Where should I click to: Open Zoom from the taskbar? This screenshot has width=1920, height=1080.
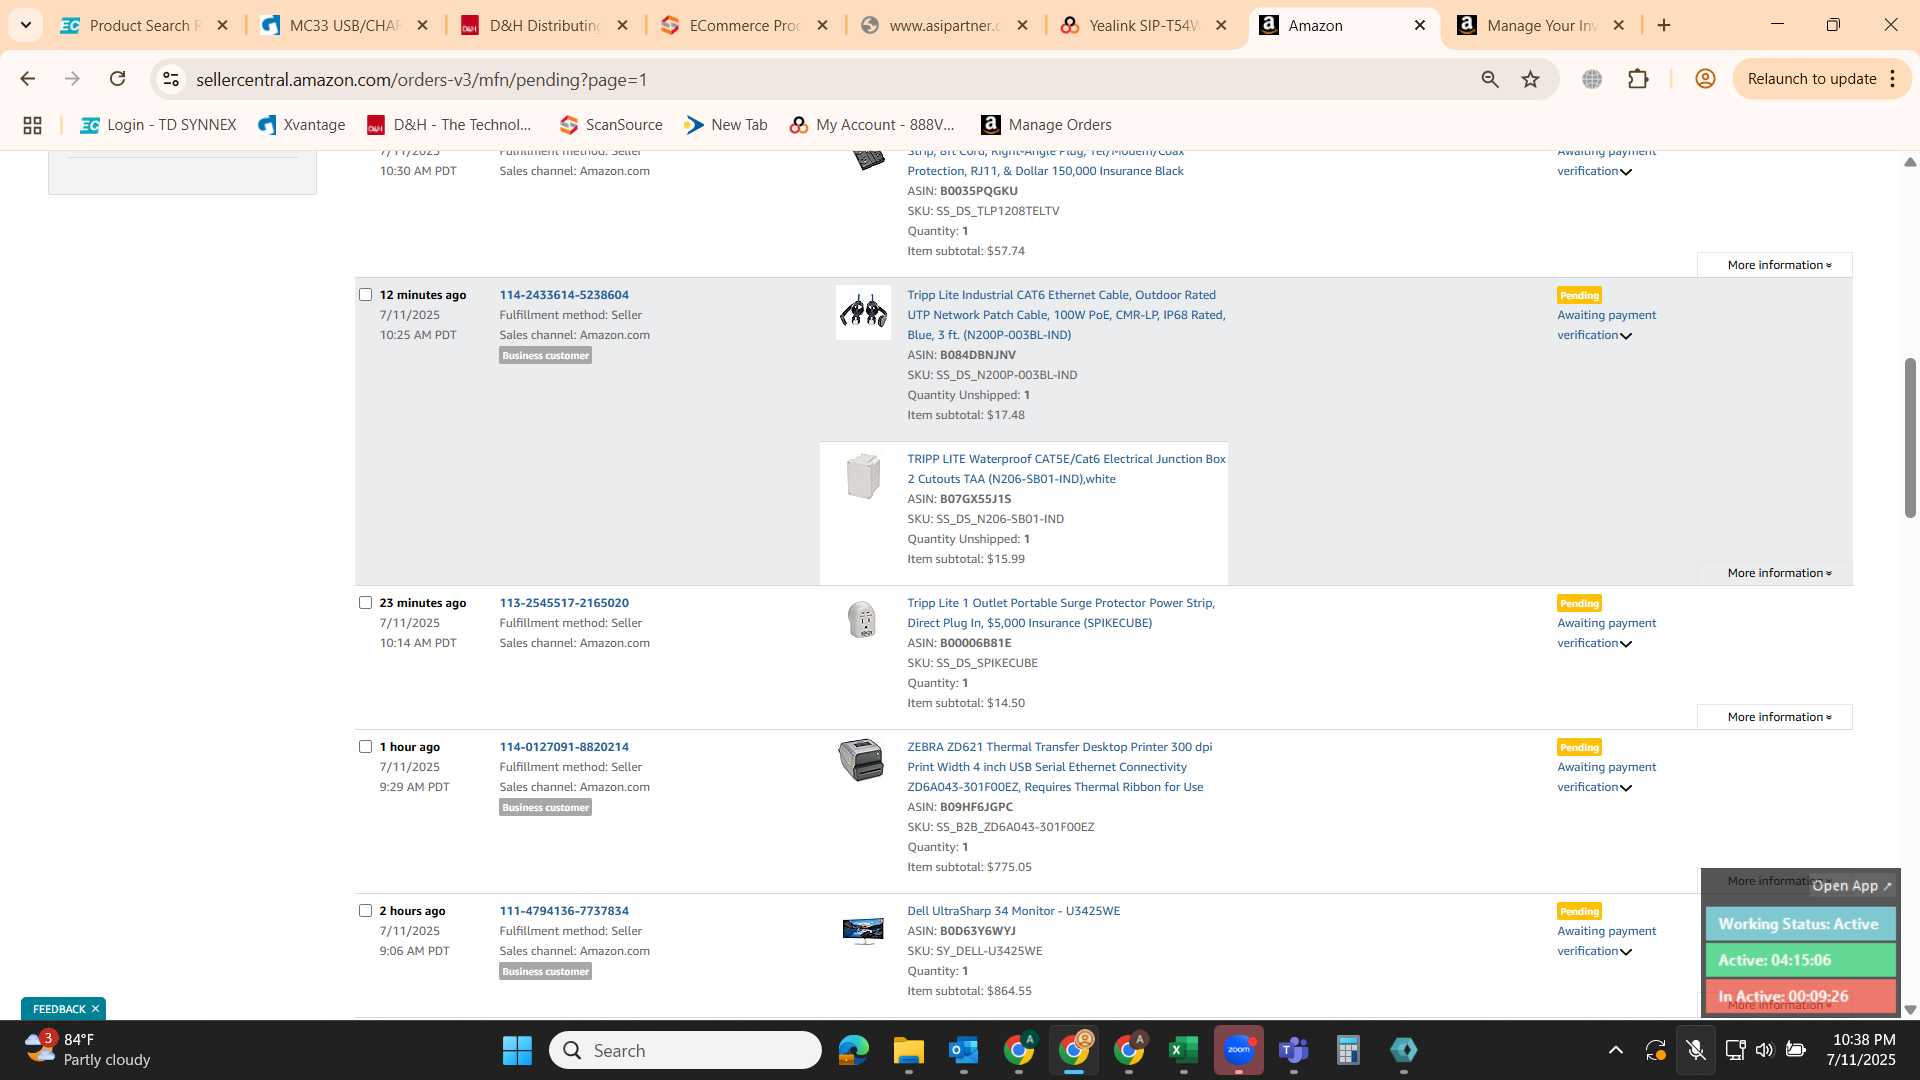pos(1238,1050)
